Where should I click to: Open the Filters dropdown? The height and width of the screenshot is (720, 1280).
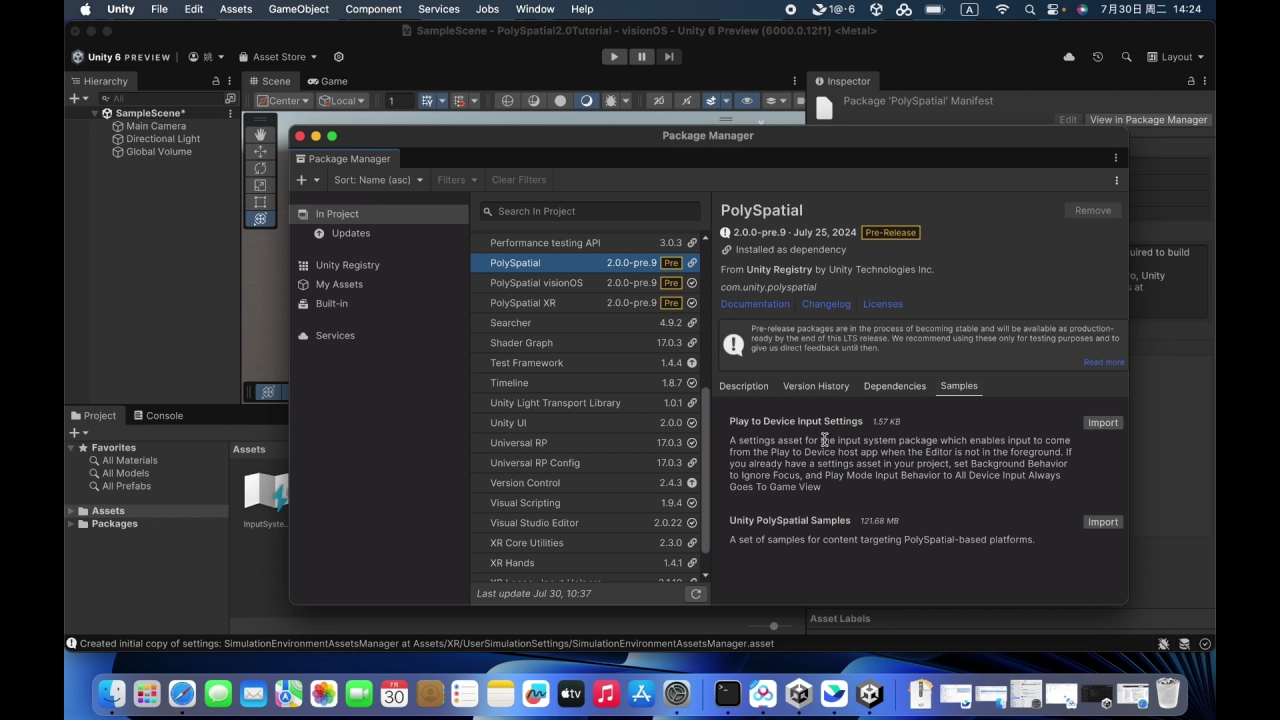point(456,180)
